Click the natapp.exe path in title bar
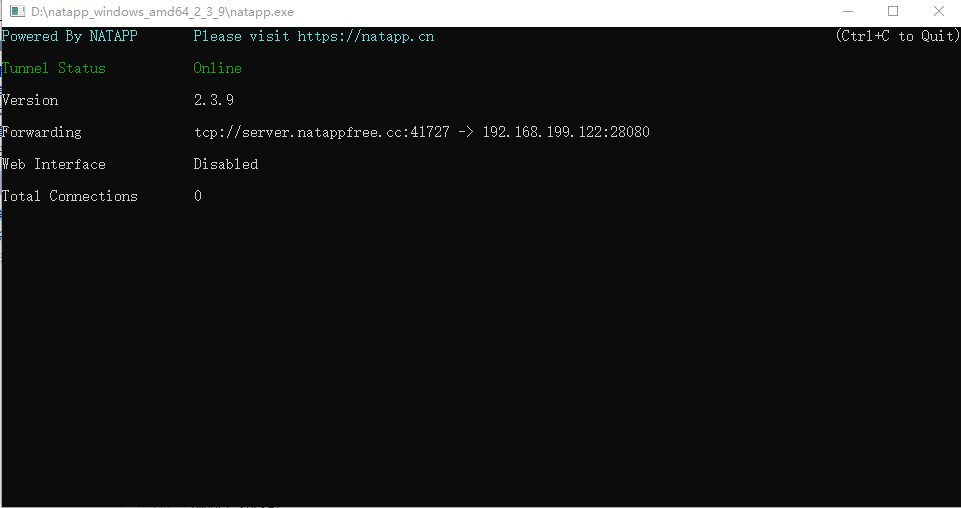The width and height of the screenshot is (961, 508). 162,12
